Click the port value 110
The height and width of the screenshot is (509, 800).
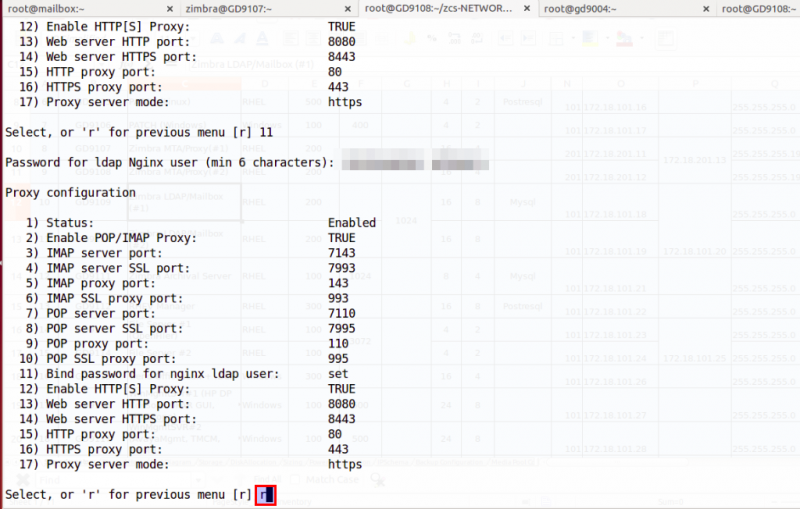pos(338,344)
